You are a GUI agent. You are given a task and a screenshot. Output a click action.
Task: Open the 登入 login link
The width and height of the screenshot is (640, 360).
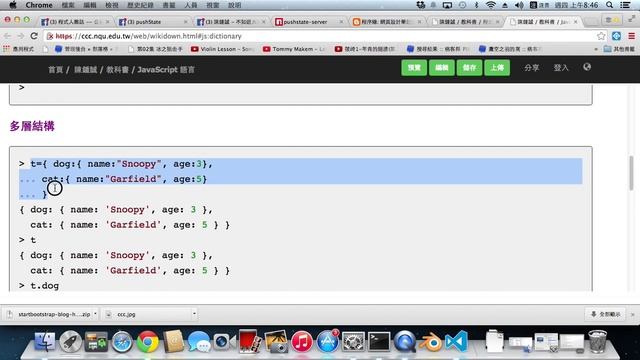(x=561, y=68)
